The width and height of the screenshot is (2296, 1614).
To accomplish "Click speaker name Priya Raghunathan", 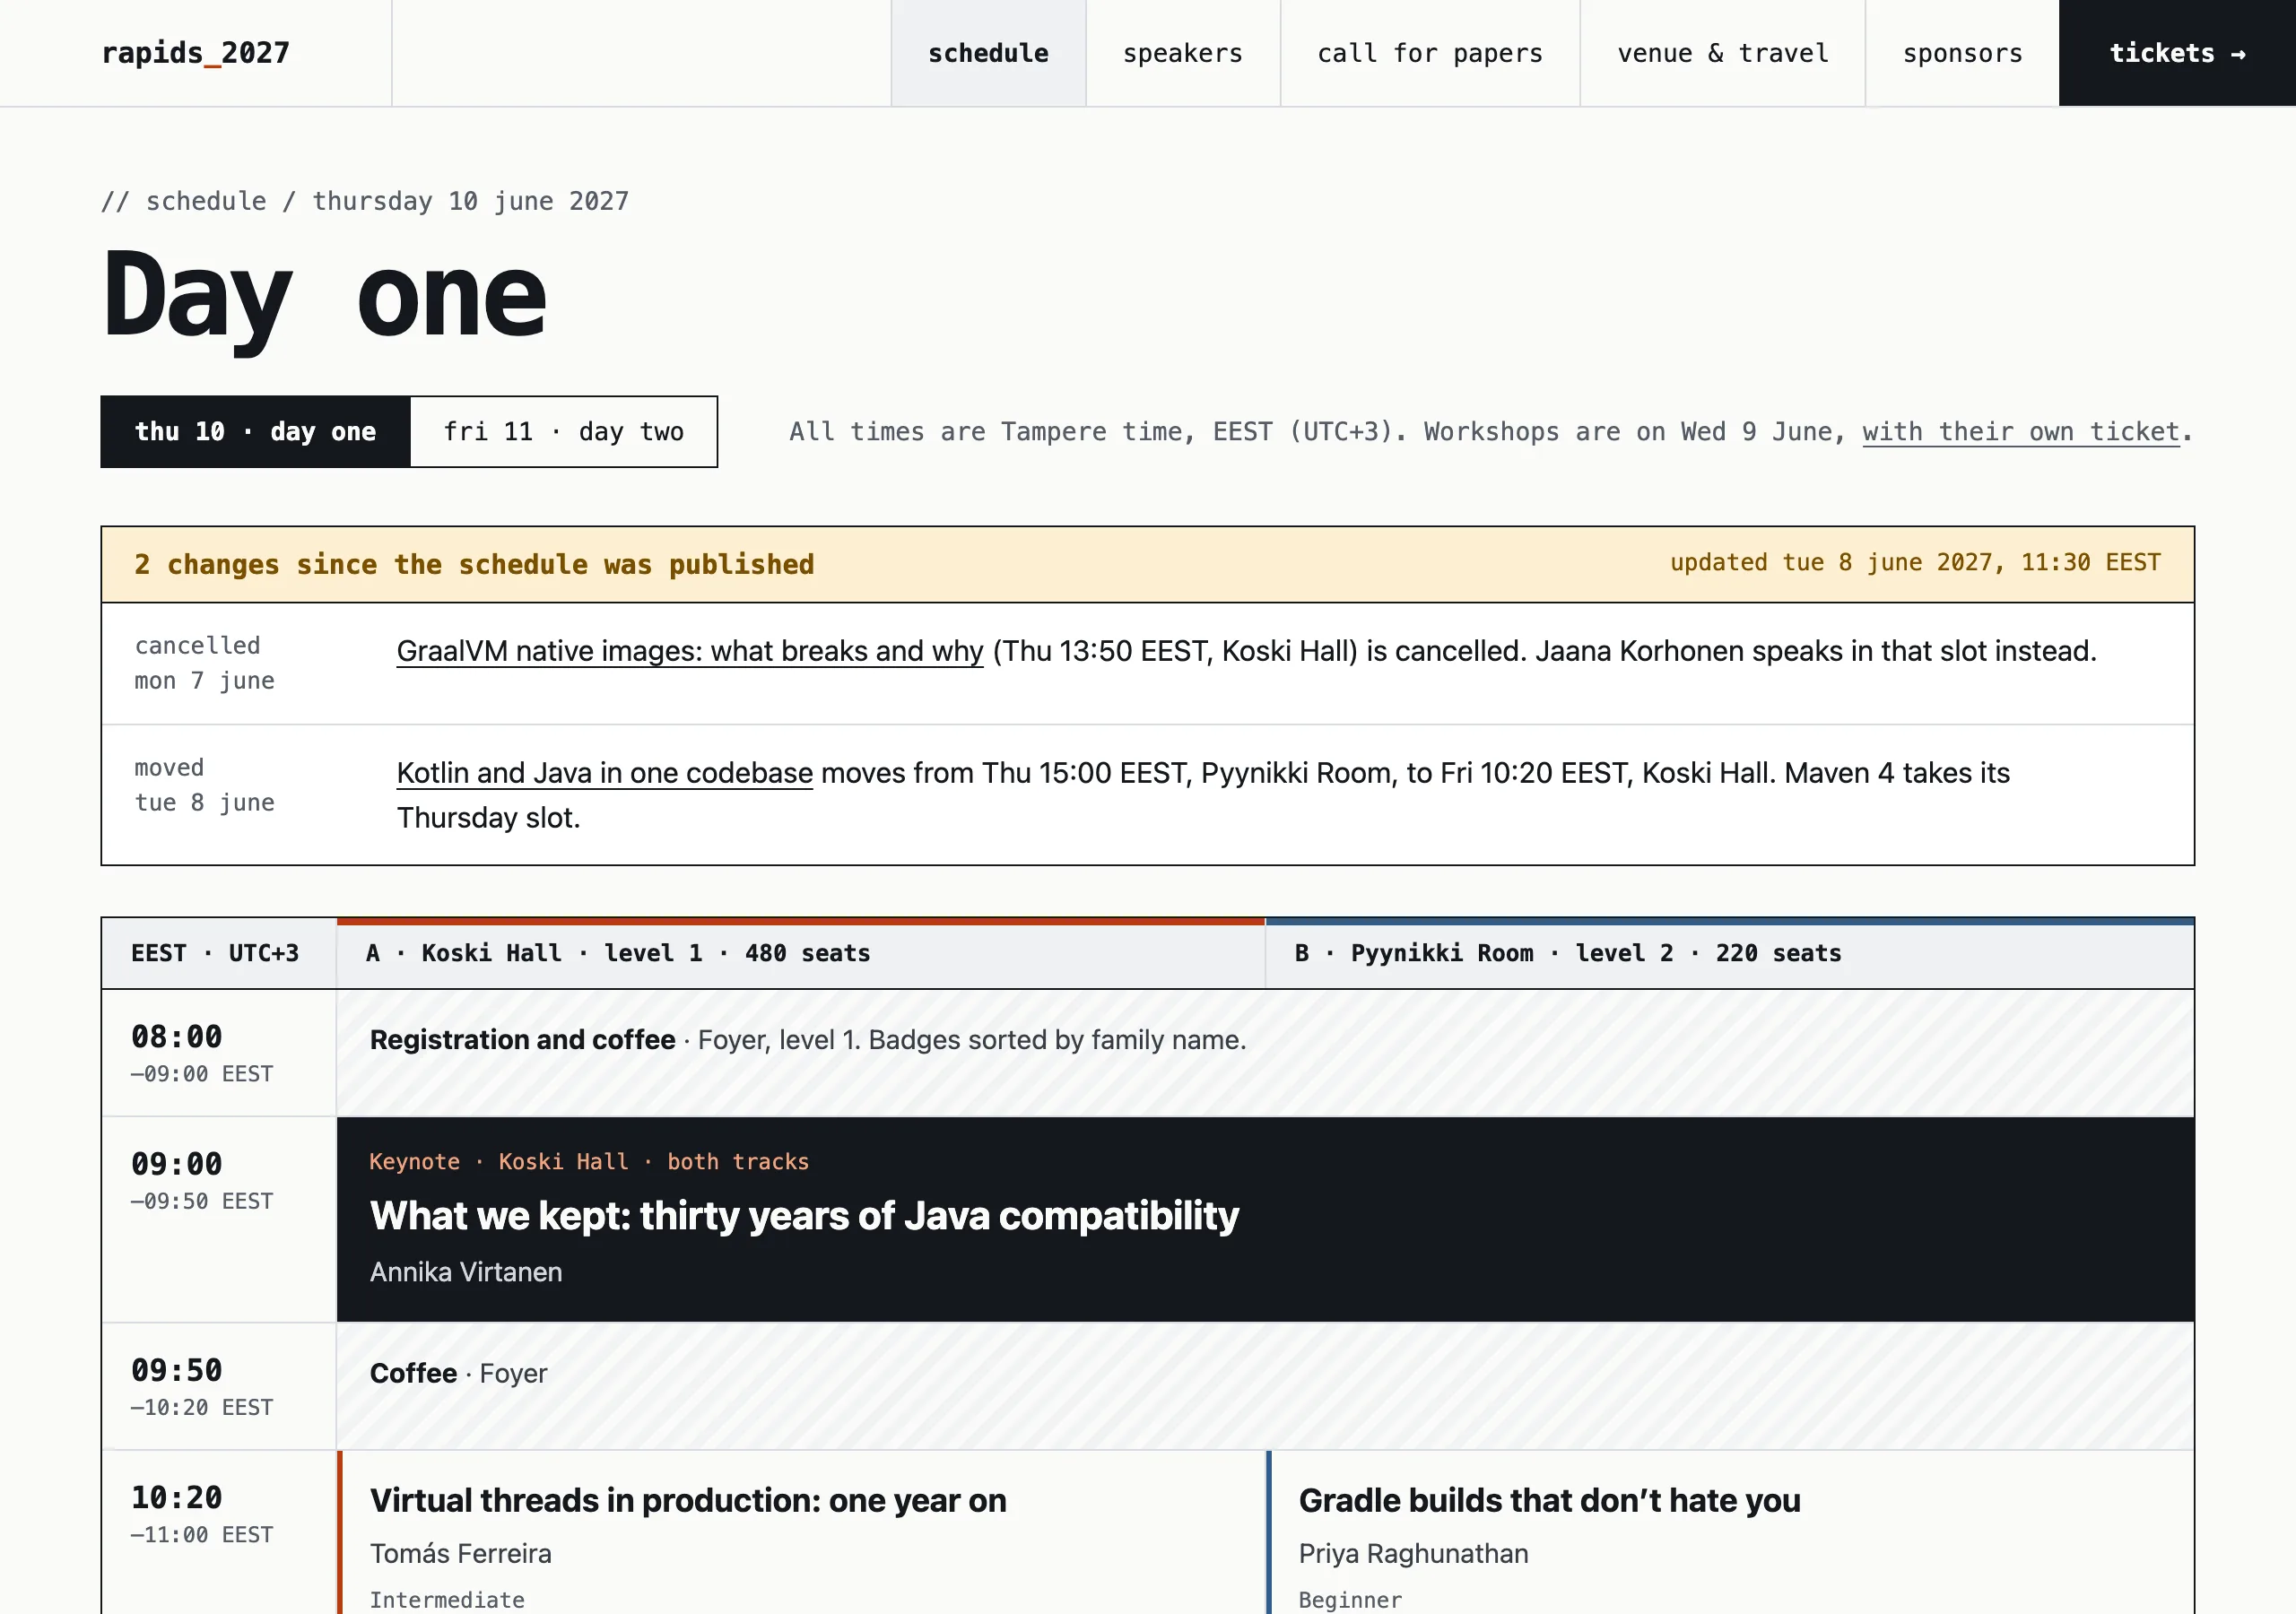I will click(1414, 1554).
